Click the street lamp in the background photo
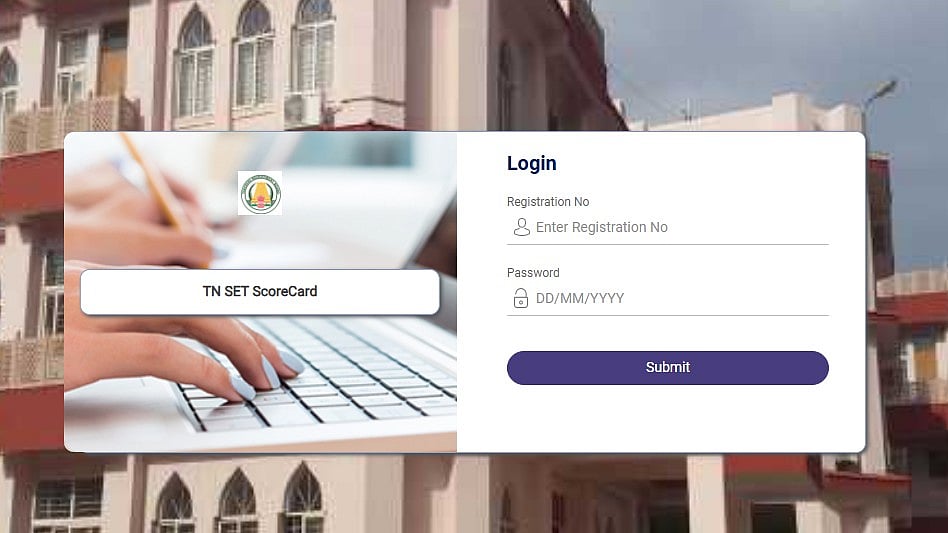Viewport: 948px width, 533px height. (x=880, y=94)
